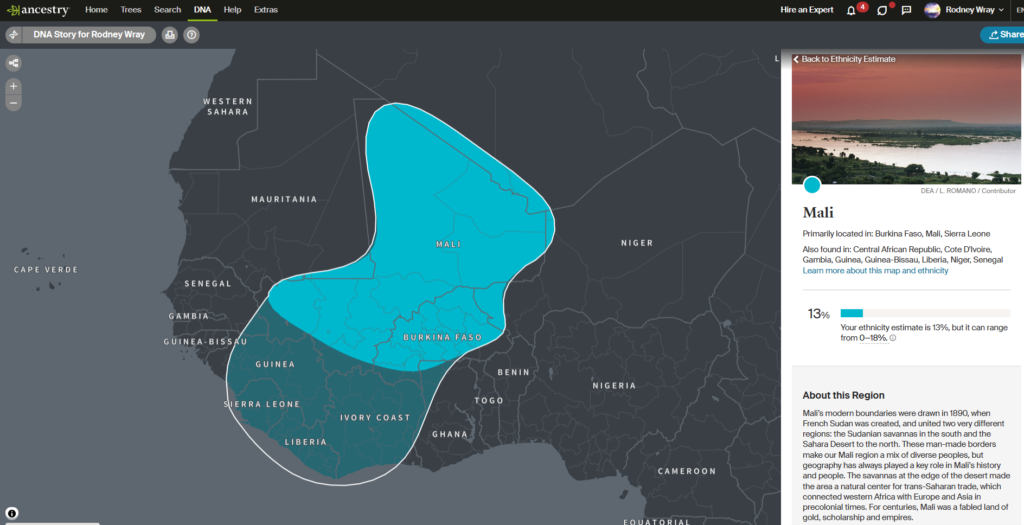Open the notifications bell

pyautogui.click(x=851, y=10)
